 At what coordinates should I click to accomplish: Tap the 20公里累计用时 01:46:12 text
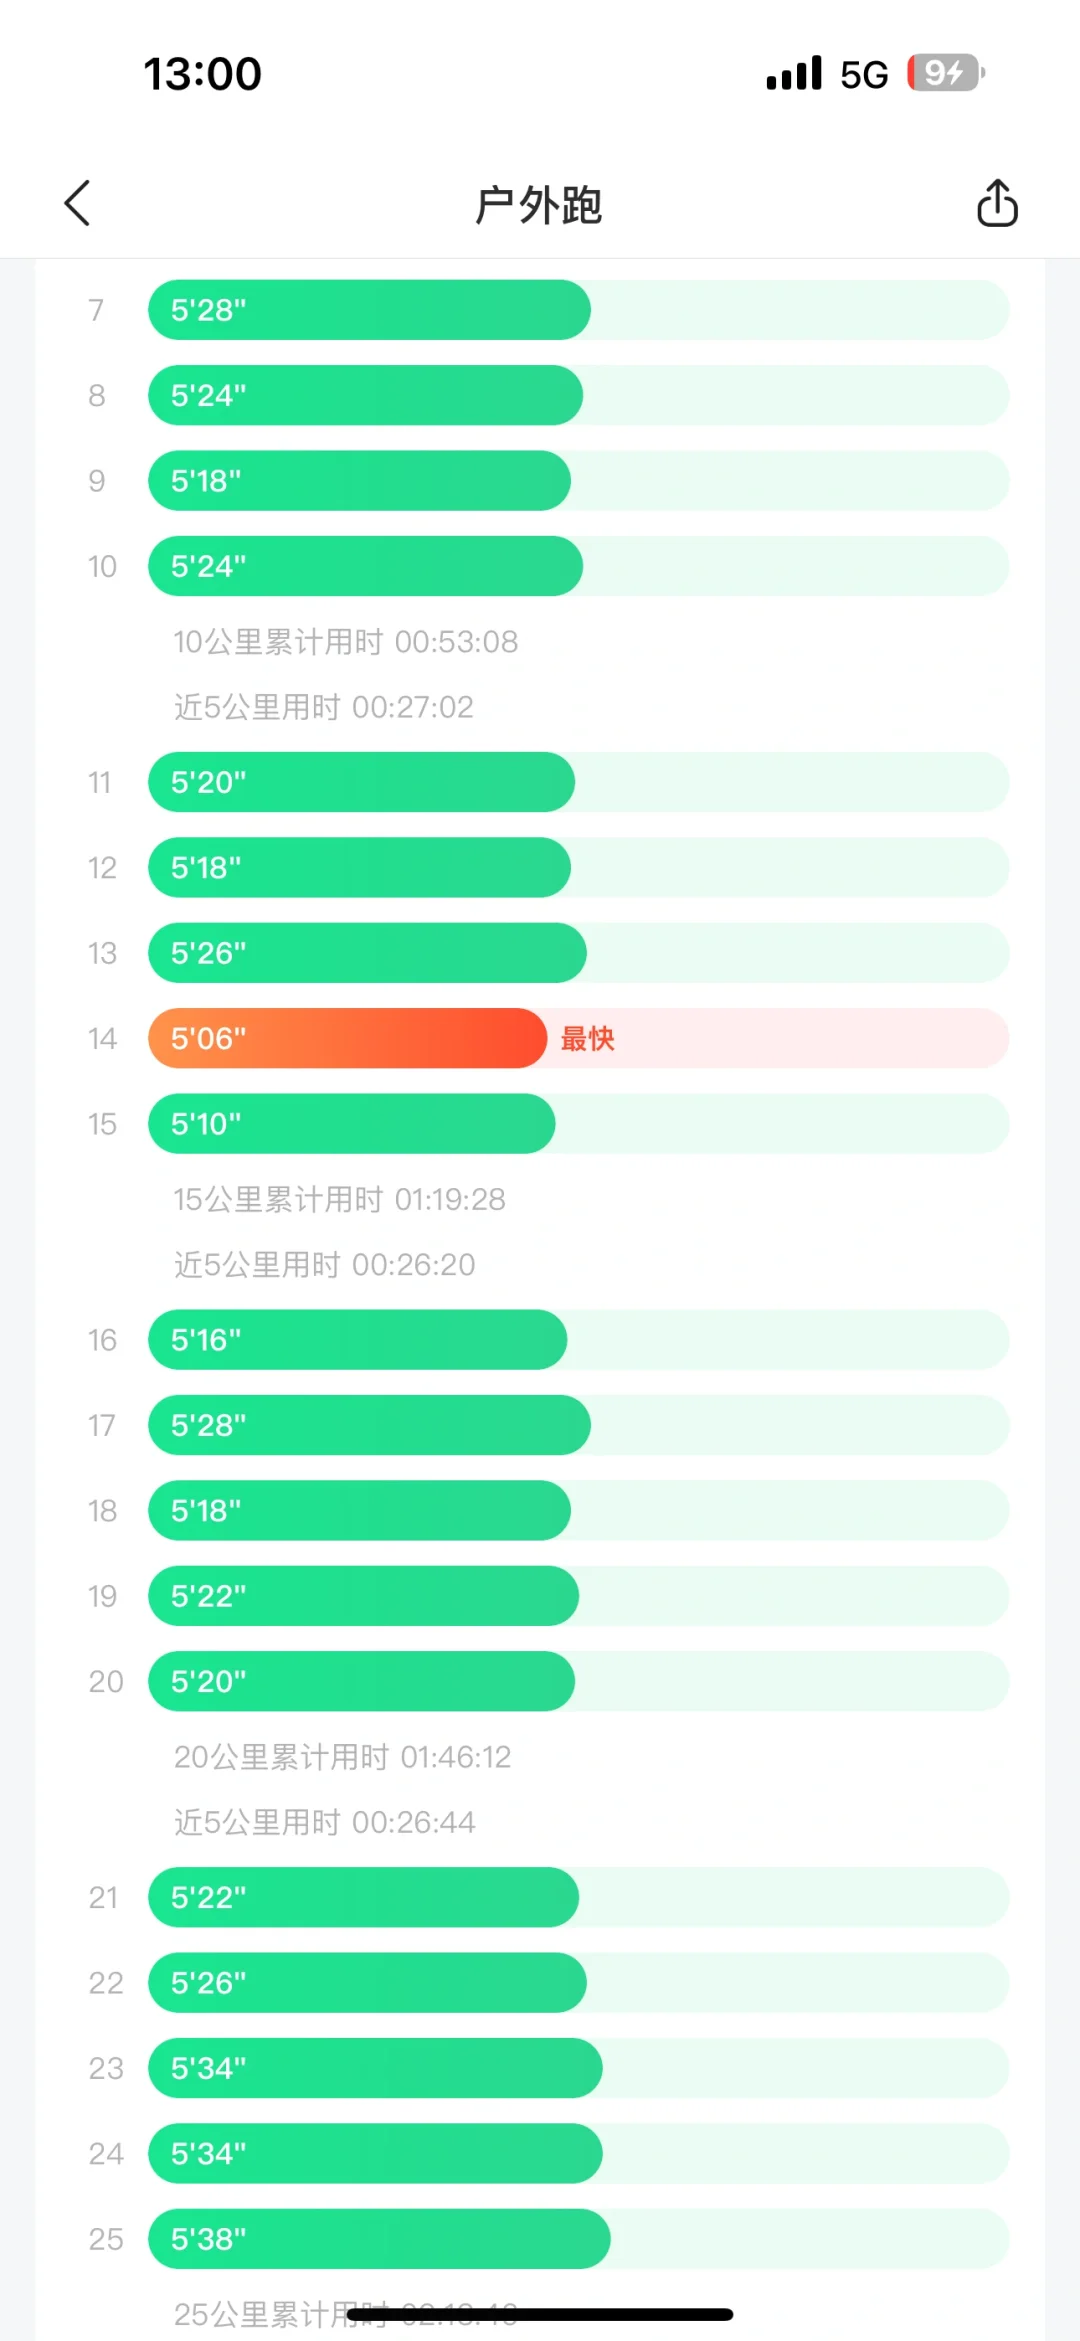pos(343,1757)
